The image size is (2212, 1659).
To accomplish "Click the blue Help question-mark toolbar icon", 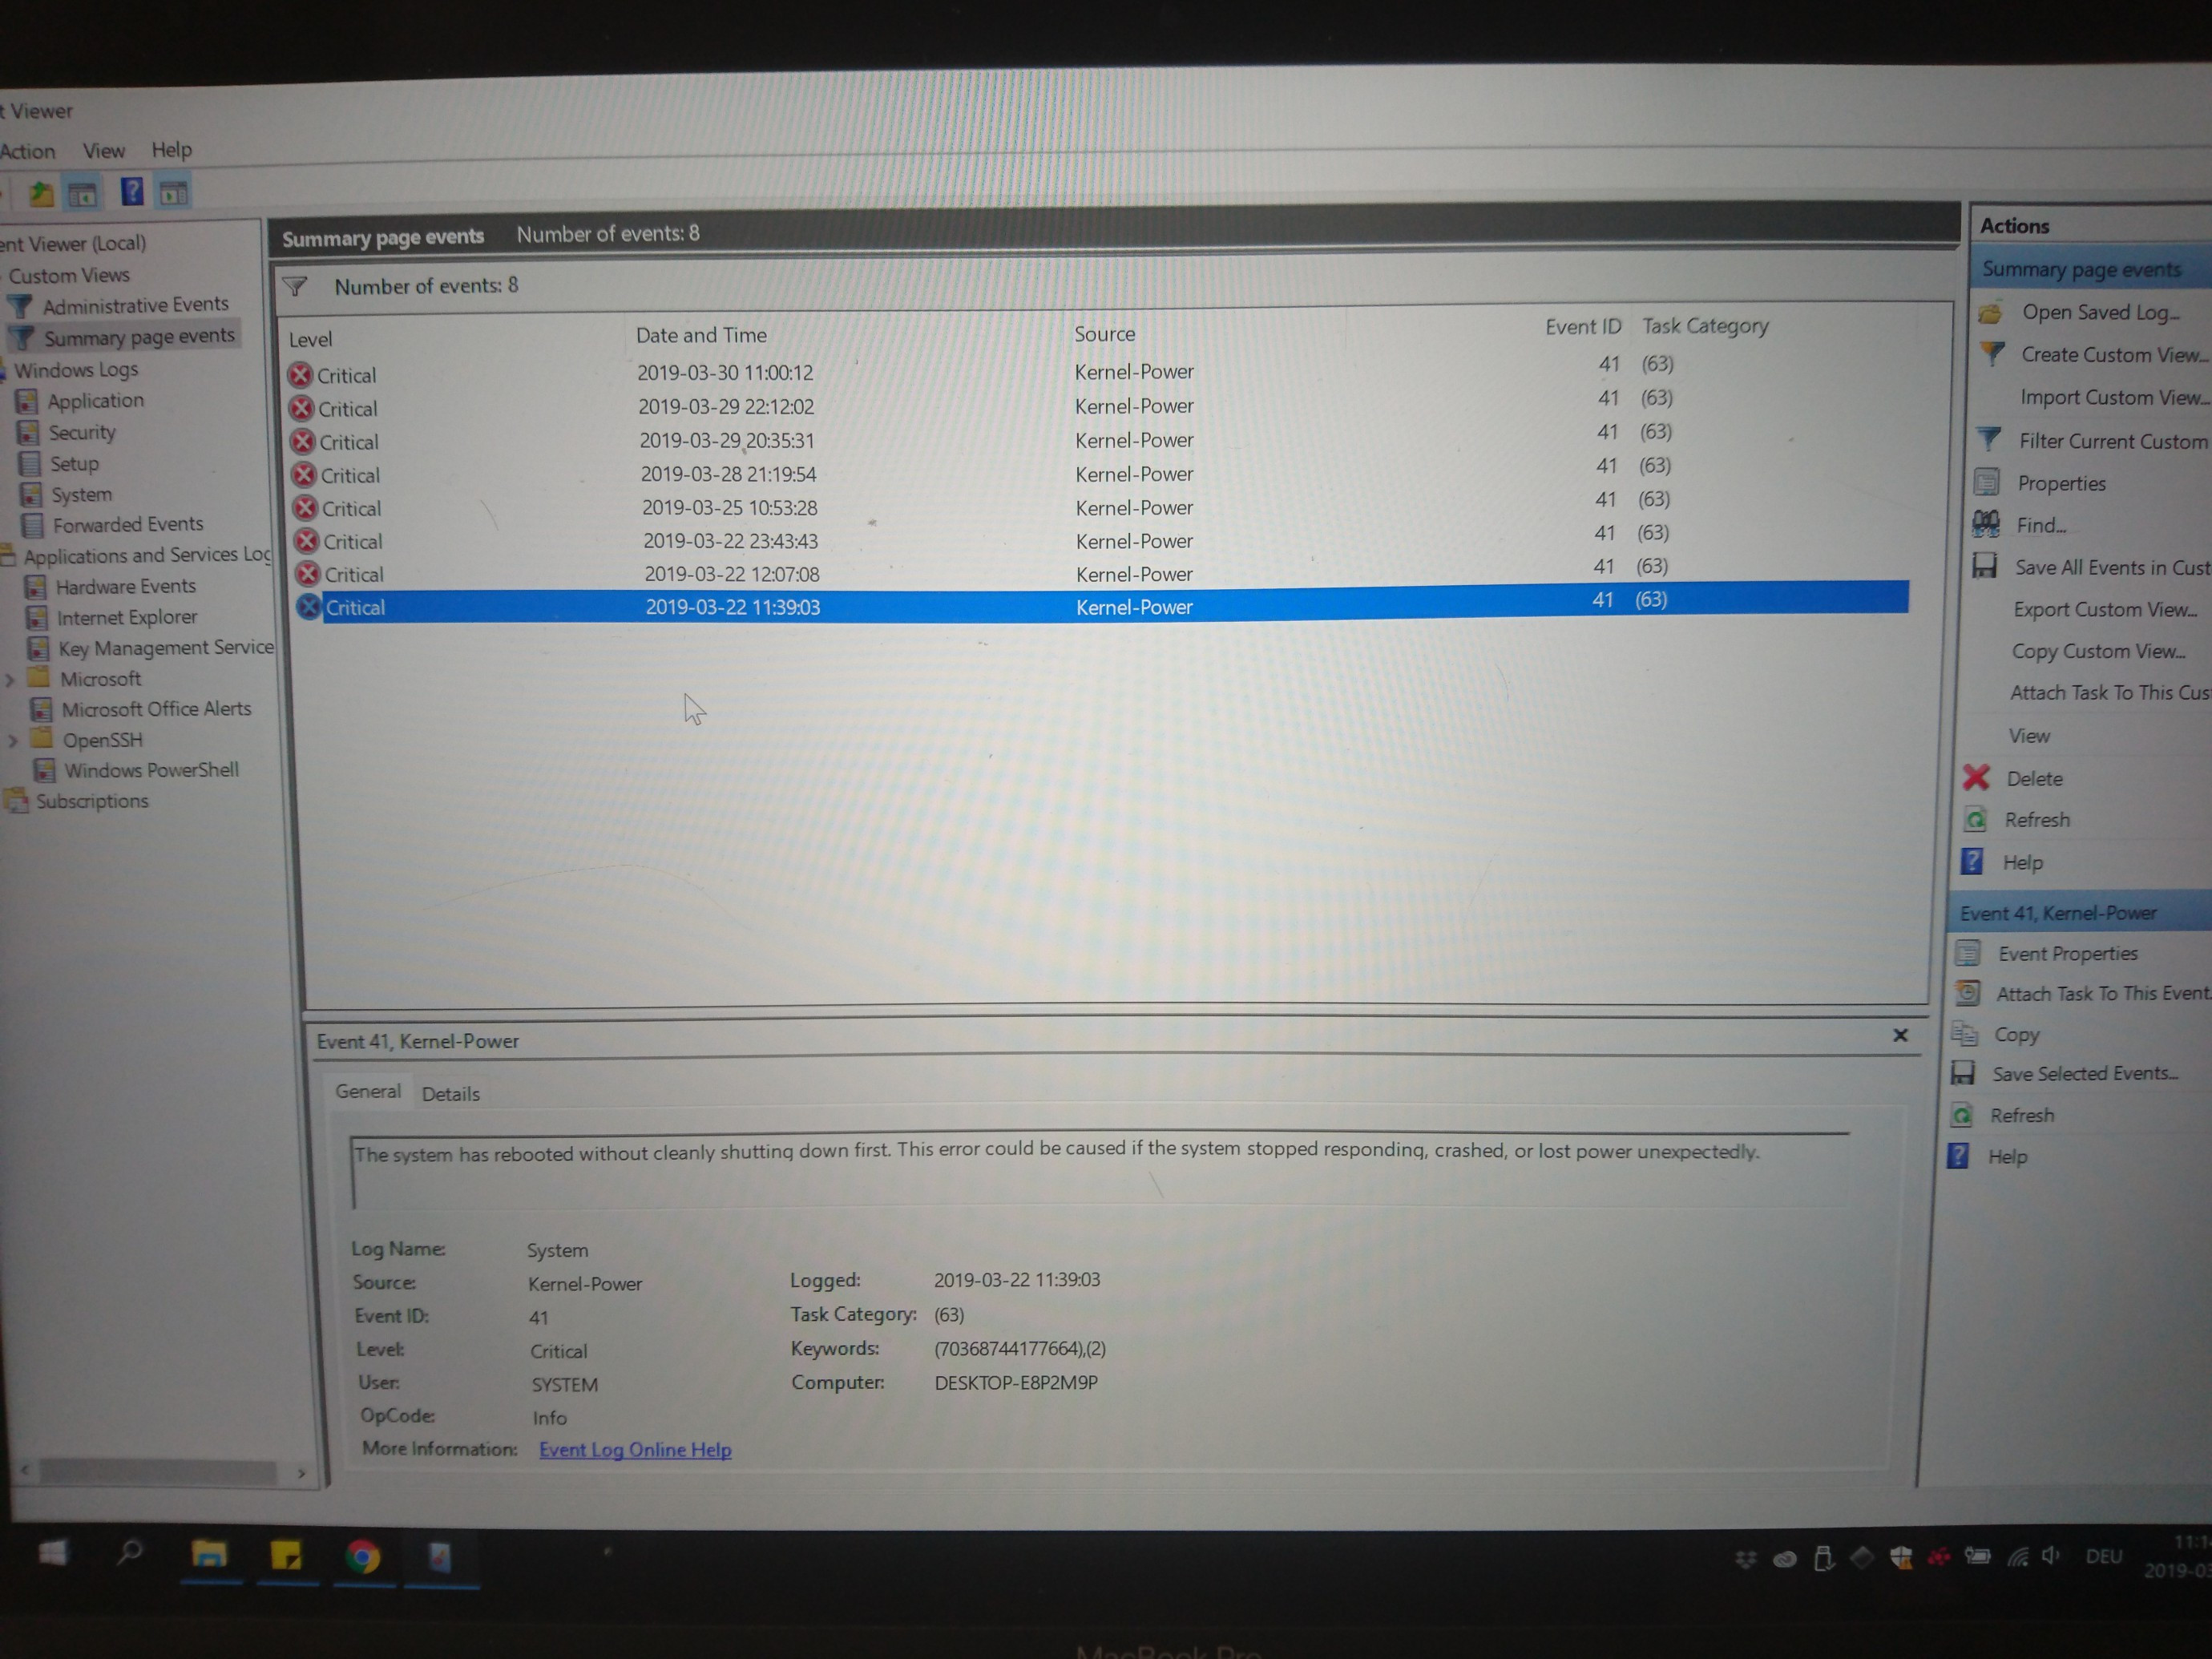I will 131,191.
